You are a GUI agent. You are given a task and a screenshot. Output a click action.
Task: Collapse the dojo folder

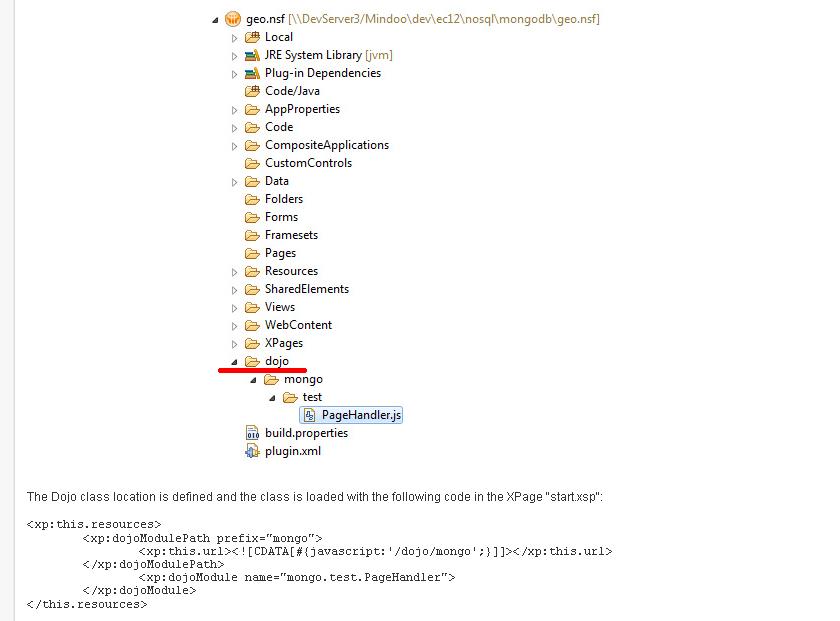point(235,361)
